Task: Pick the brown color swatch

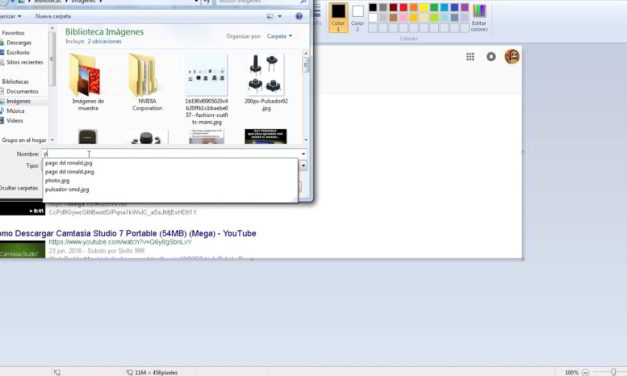Action: click(x=393, y=18)
